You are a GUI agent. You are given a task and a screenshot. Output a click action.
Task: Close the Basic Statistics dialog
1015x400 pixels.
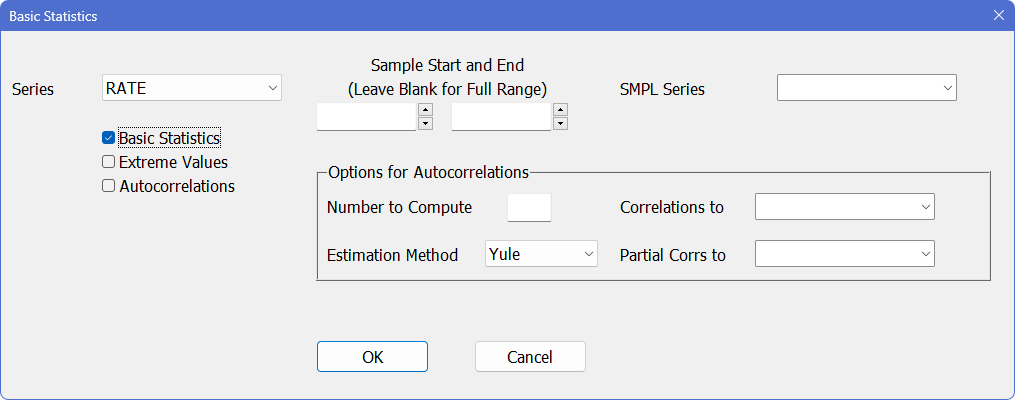point(998,17)
